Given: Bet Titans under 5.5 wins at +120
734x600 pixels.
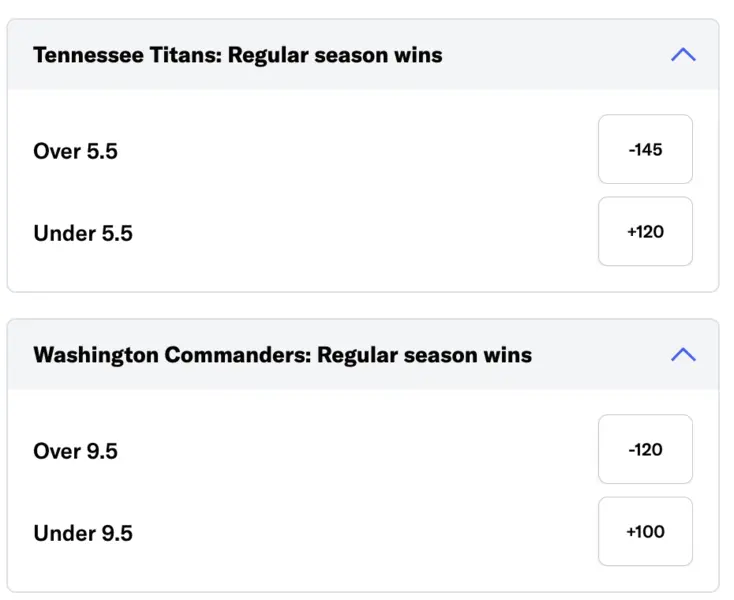Looking at the screenshot, I should click(x=645, y=232).
